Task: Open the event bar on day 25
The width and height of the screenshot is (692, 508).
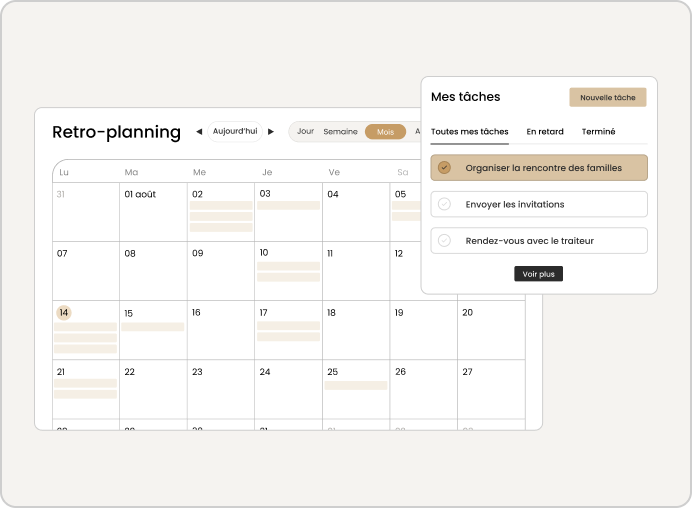Action: pos(356,385)
